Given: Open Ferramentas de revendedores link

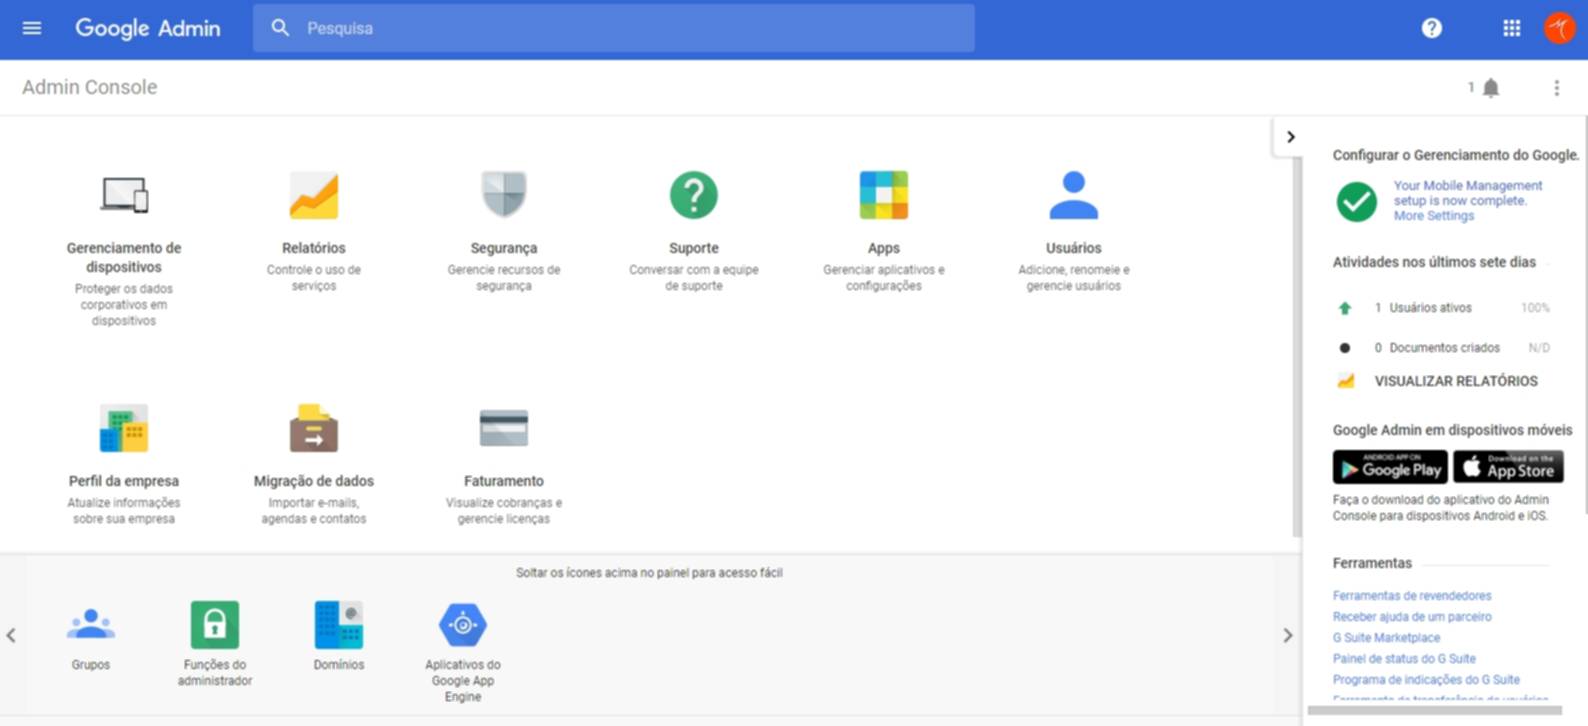Looking at the screenshot, I should (x=1412, y=596).
